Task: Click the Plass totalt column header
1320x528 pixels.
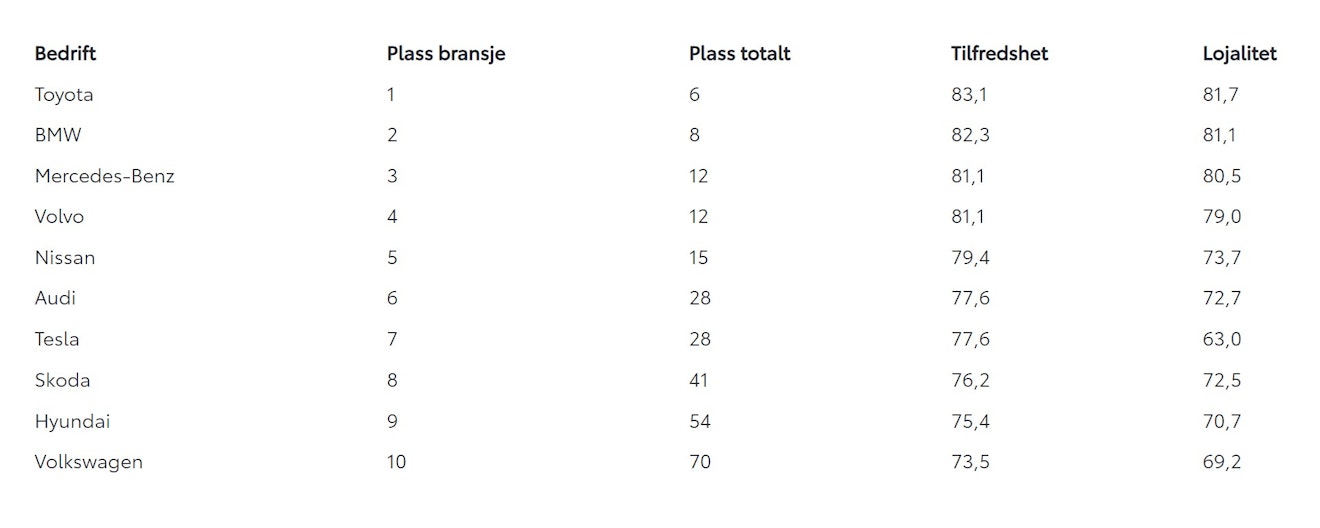Action: click(739, 54)
